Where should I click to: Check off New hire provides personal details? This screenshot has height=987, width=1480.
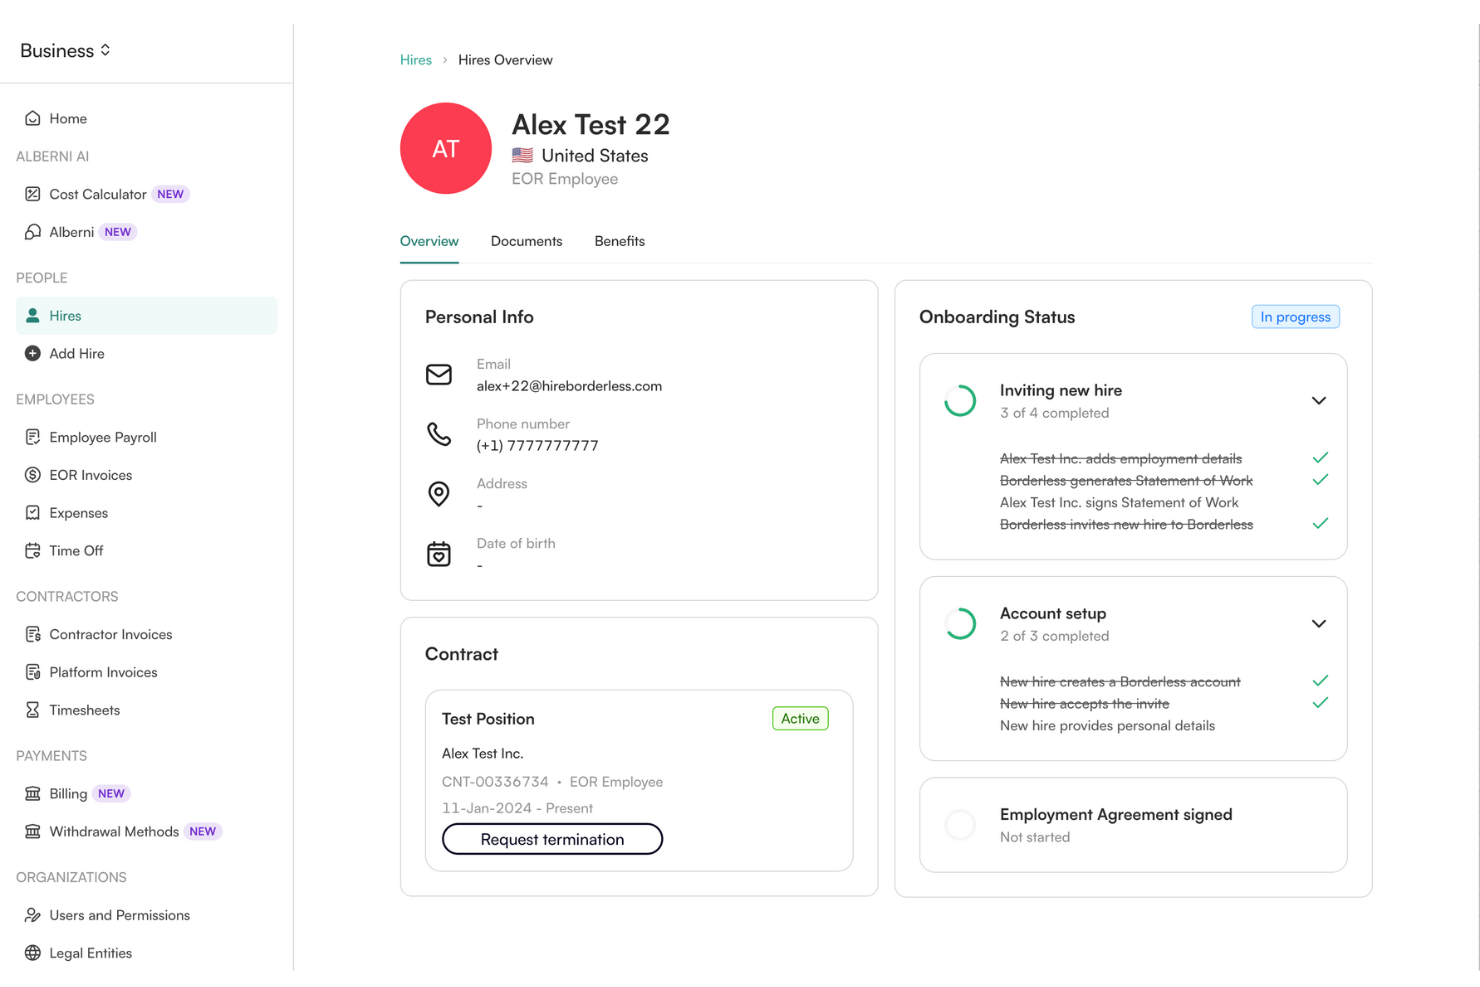1319,725
